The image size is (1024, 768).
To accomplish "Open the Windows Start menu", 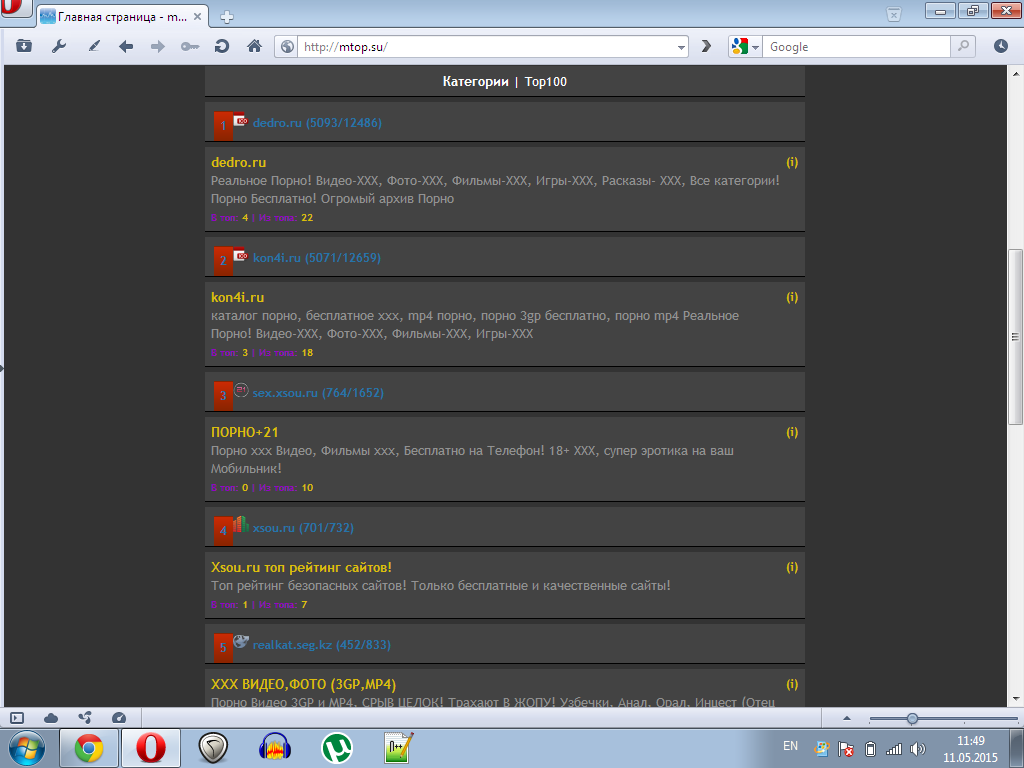I will 27,748.
